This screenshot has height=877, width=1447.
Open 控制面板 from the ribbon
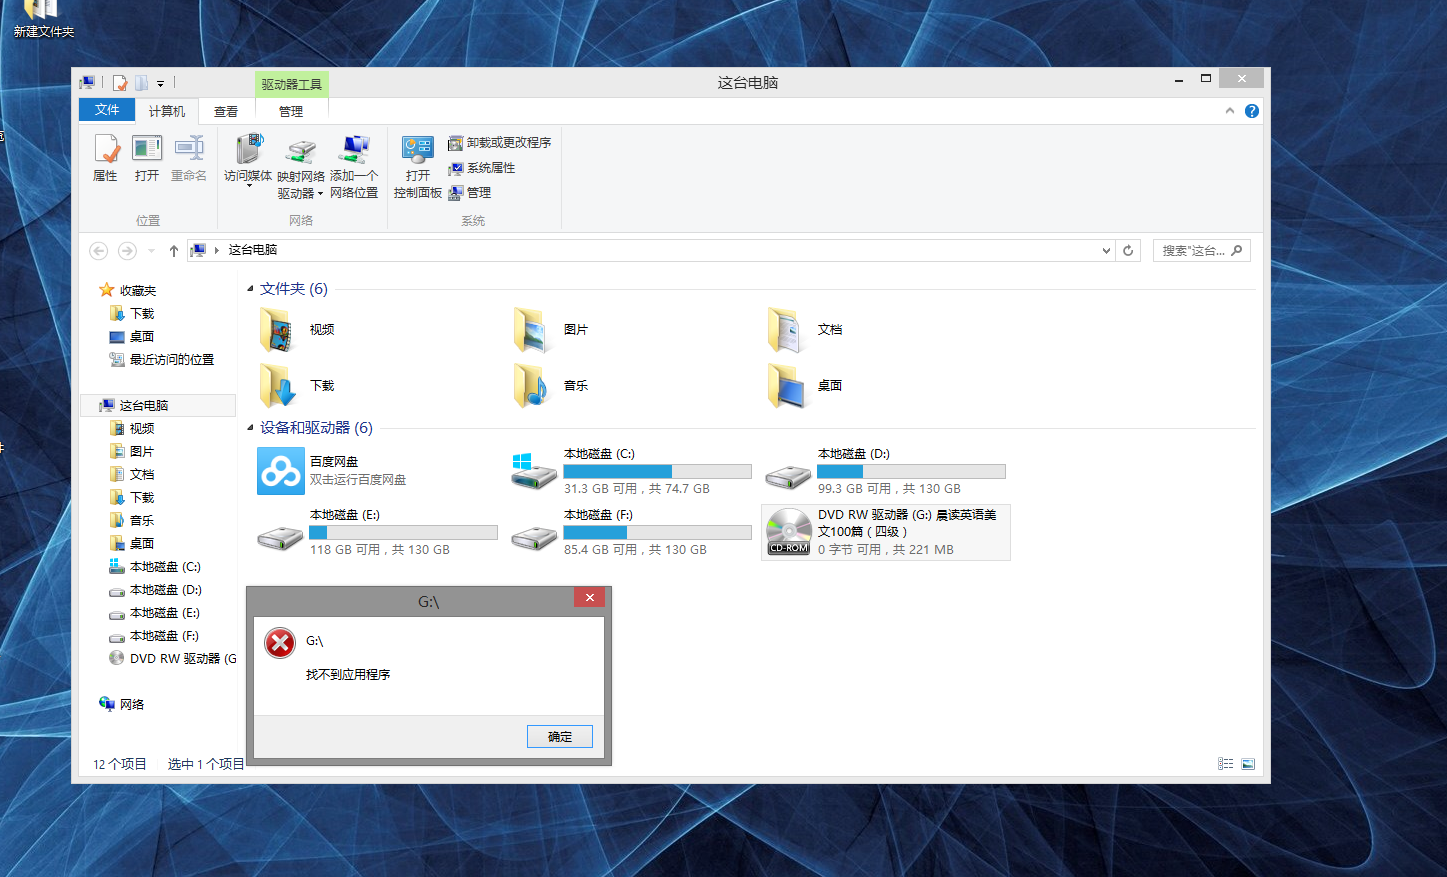click(x=418, y=166)
